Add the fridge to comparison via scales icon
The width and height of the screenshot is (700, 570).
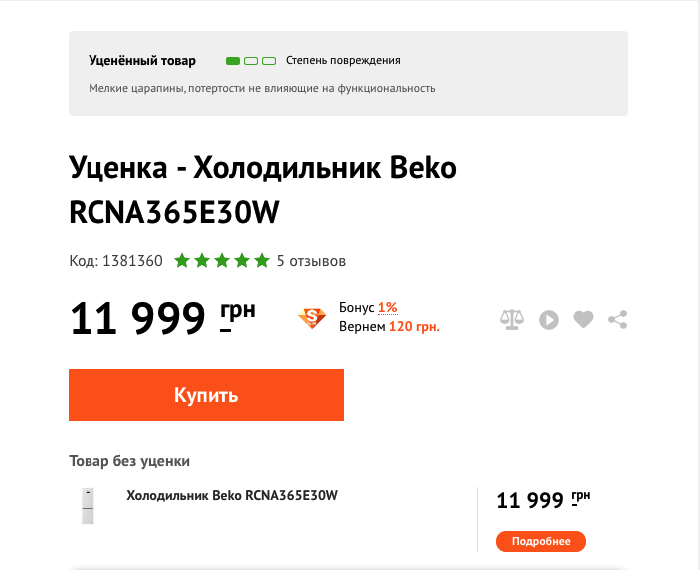(512, 320)
